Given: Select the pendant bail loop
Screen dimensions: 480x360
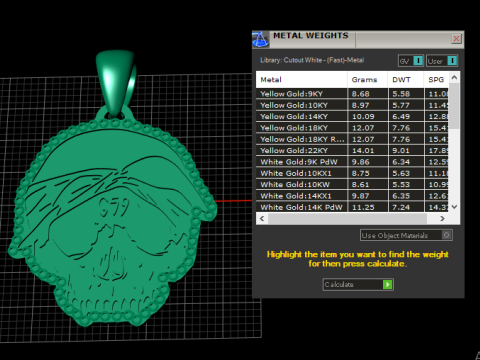Looking at the screenshot, I should (115, 83).
